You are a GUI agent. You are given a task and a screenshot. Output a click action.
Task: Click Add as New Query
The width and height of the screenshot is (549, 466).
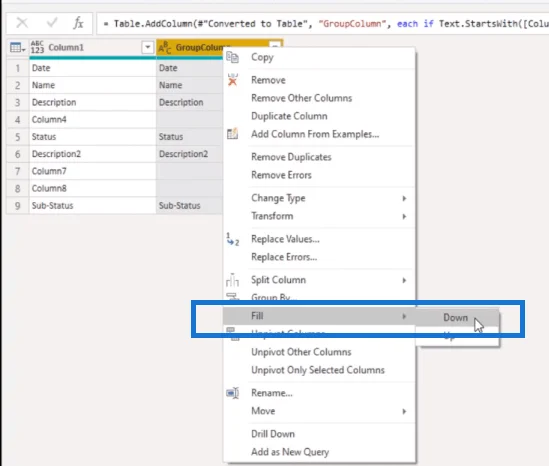[x=290, y=452]
